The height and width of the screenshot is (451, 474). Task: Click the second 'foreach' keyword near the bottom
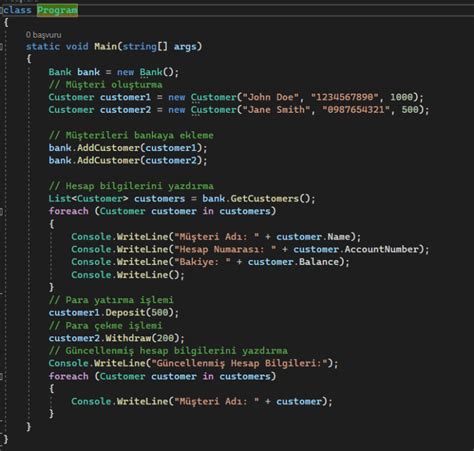[69, 376]
